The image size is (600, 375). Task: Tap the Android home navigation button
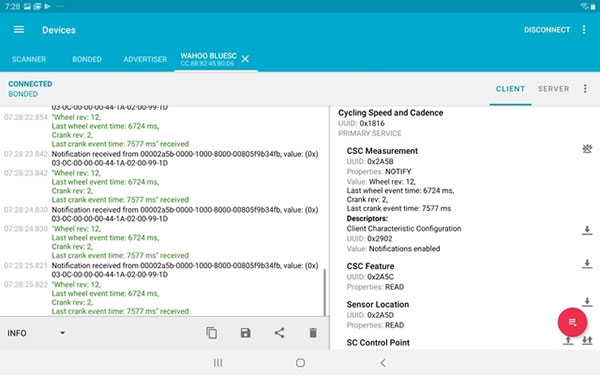(x=300, y=362)
